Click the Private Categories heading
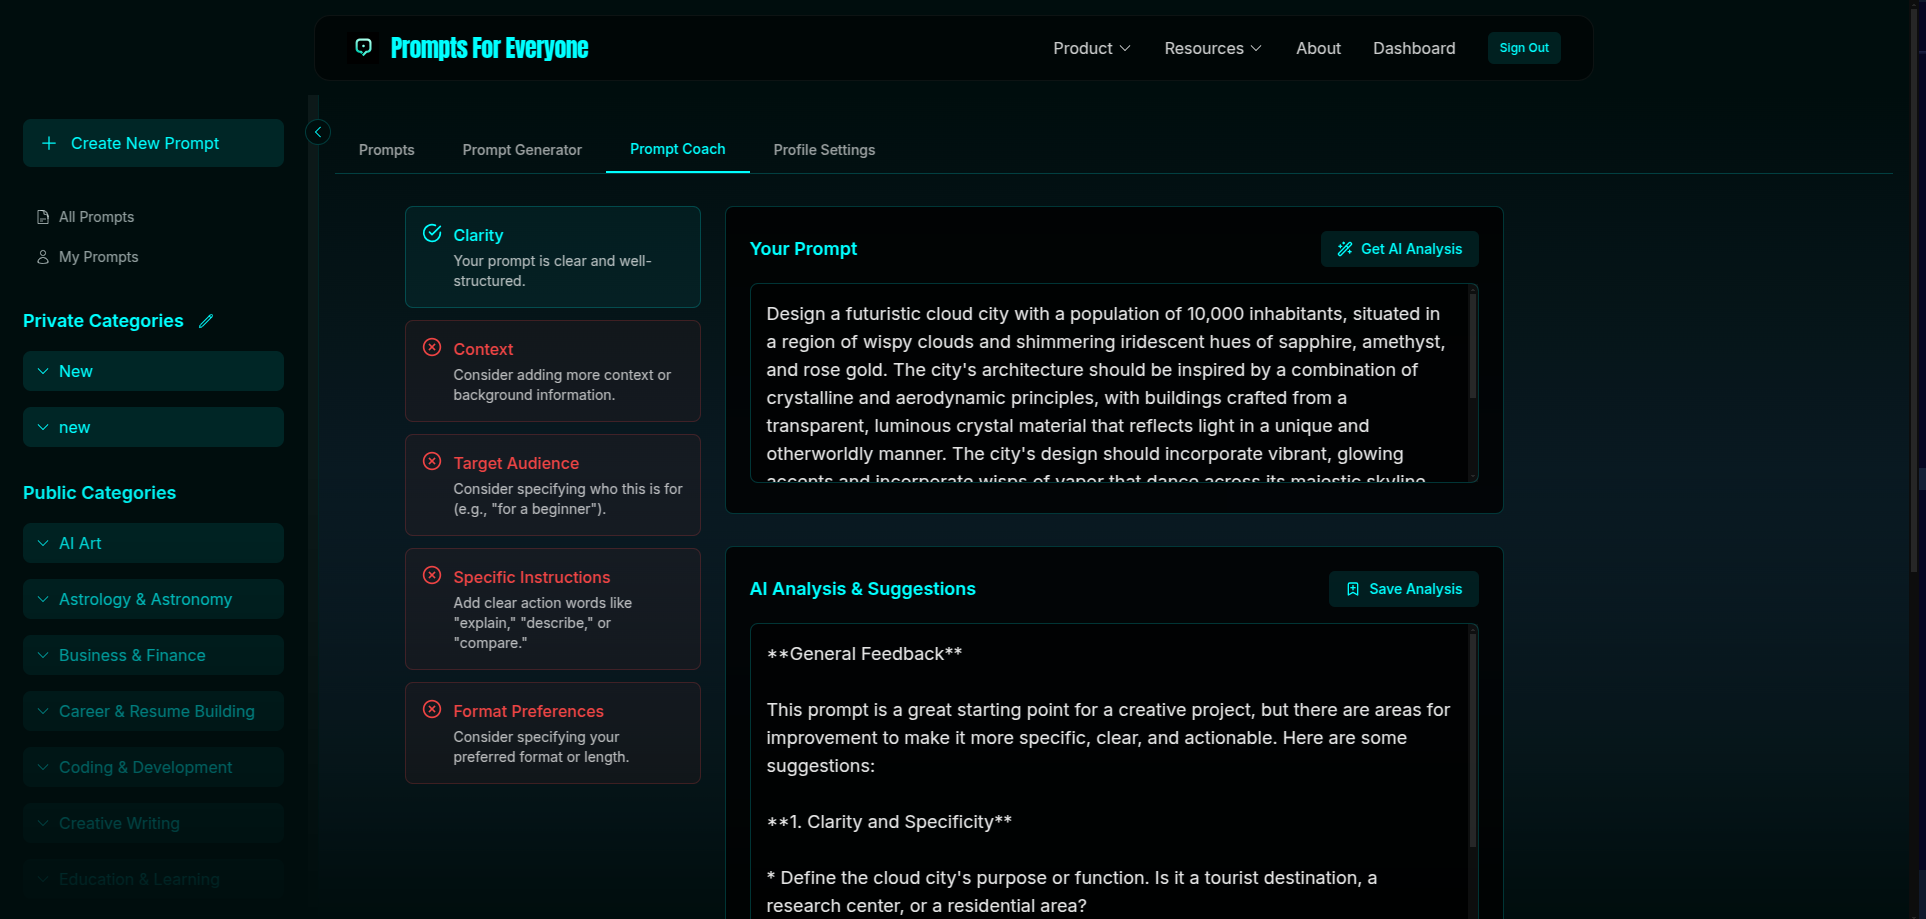Screen dimensions: 1926x919 click(103, 321)
